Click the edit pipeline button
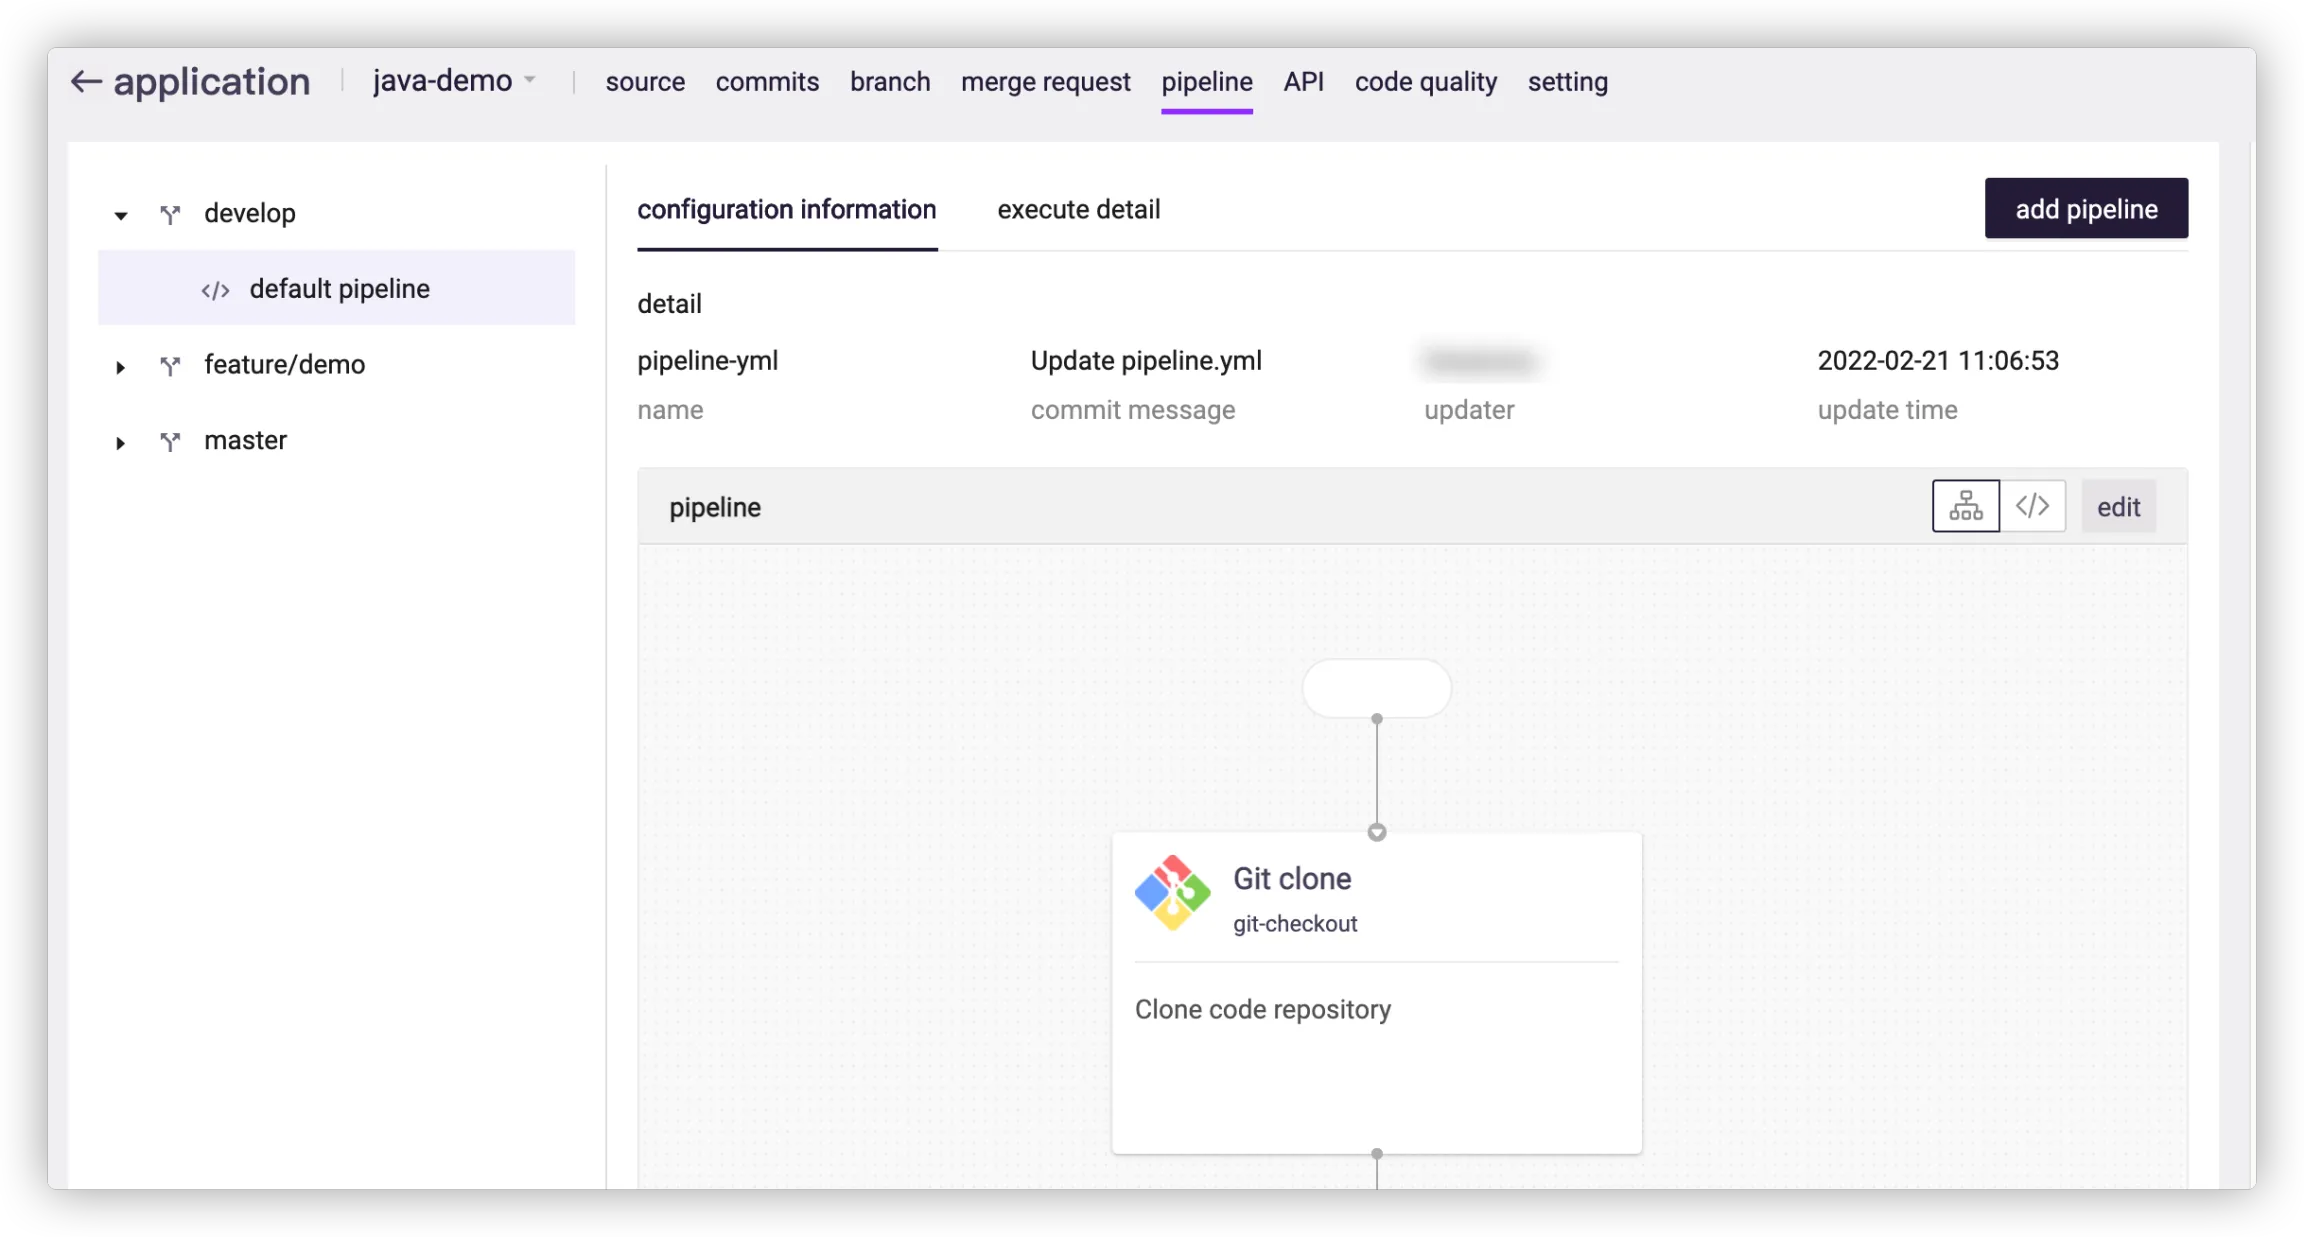2304x1237 pixels. coord(2118,507)
